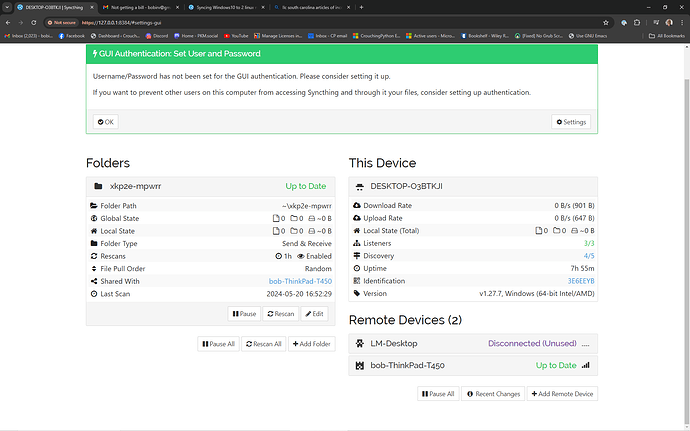Click Pause All under Remote Devices

coord(438,394)
